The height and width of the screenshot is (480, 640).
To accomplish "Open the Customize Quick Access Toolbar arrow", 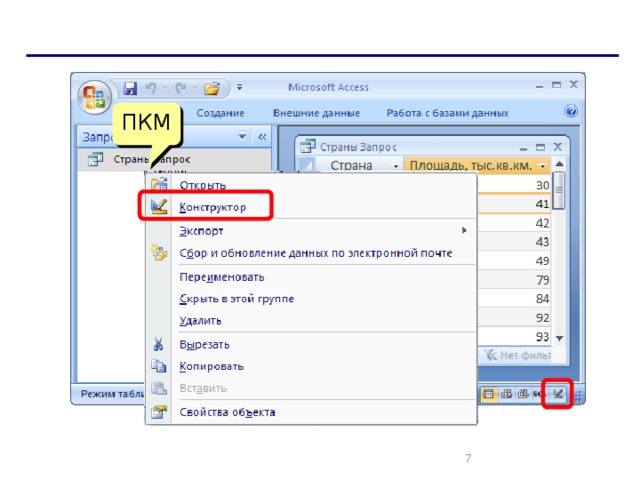I will click(240, 87).
